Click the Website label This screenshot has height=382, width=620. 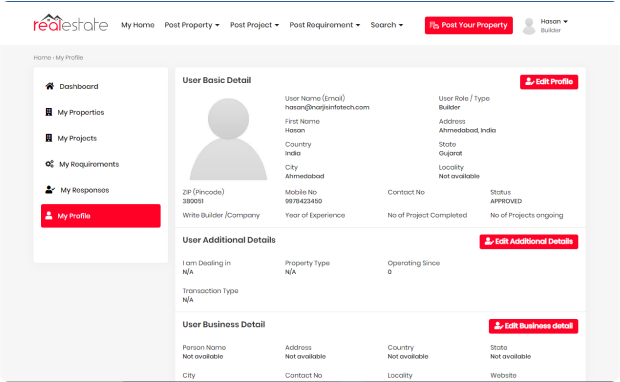click(503, 375)
